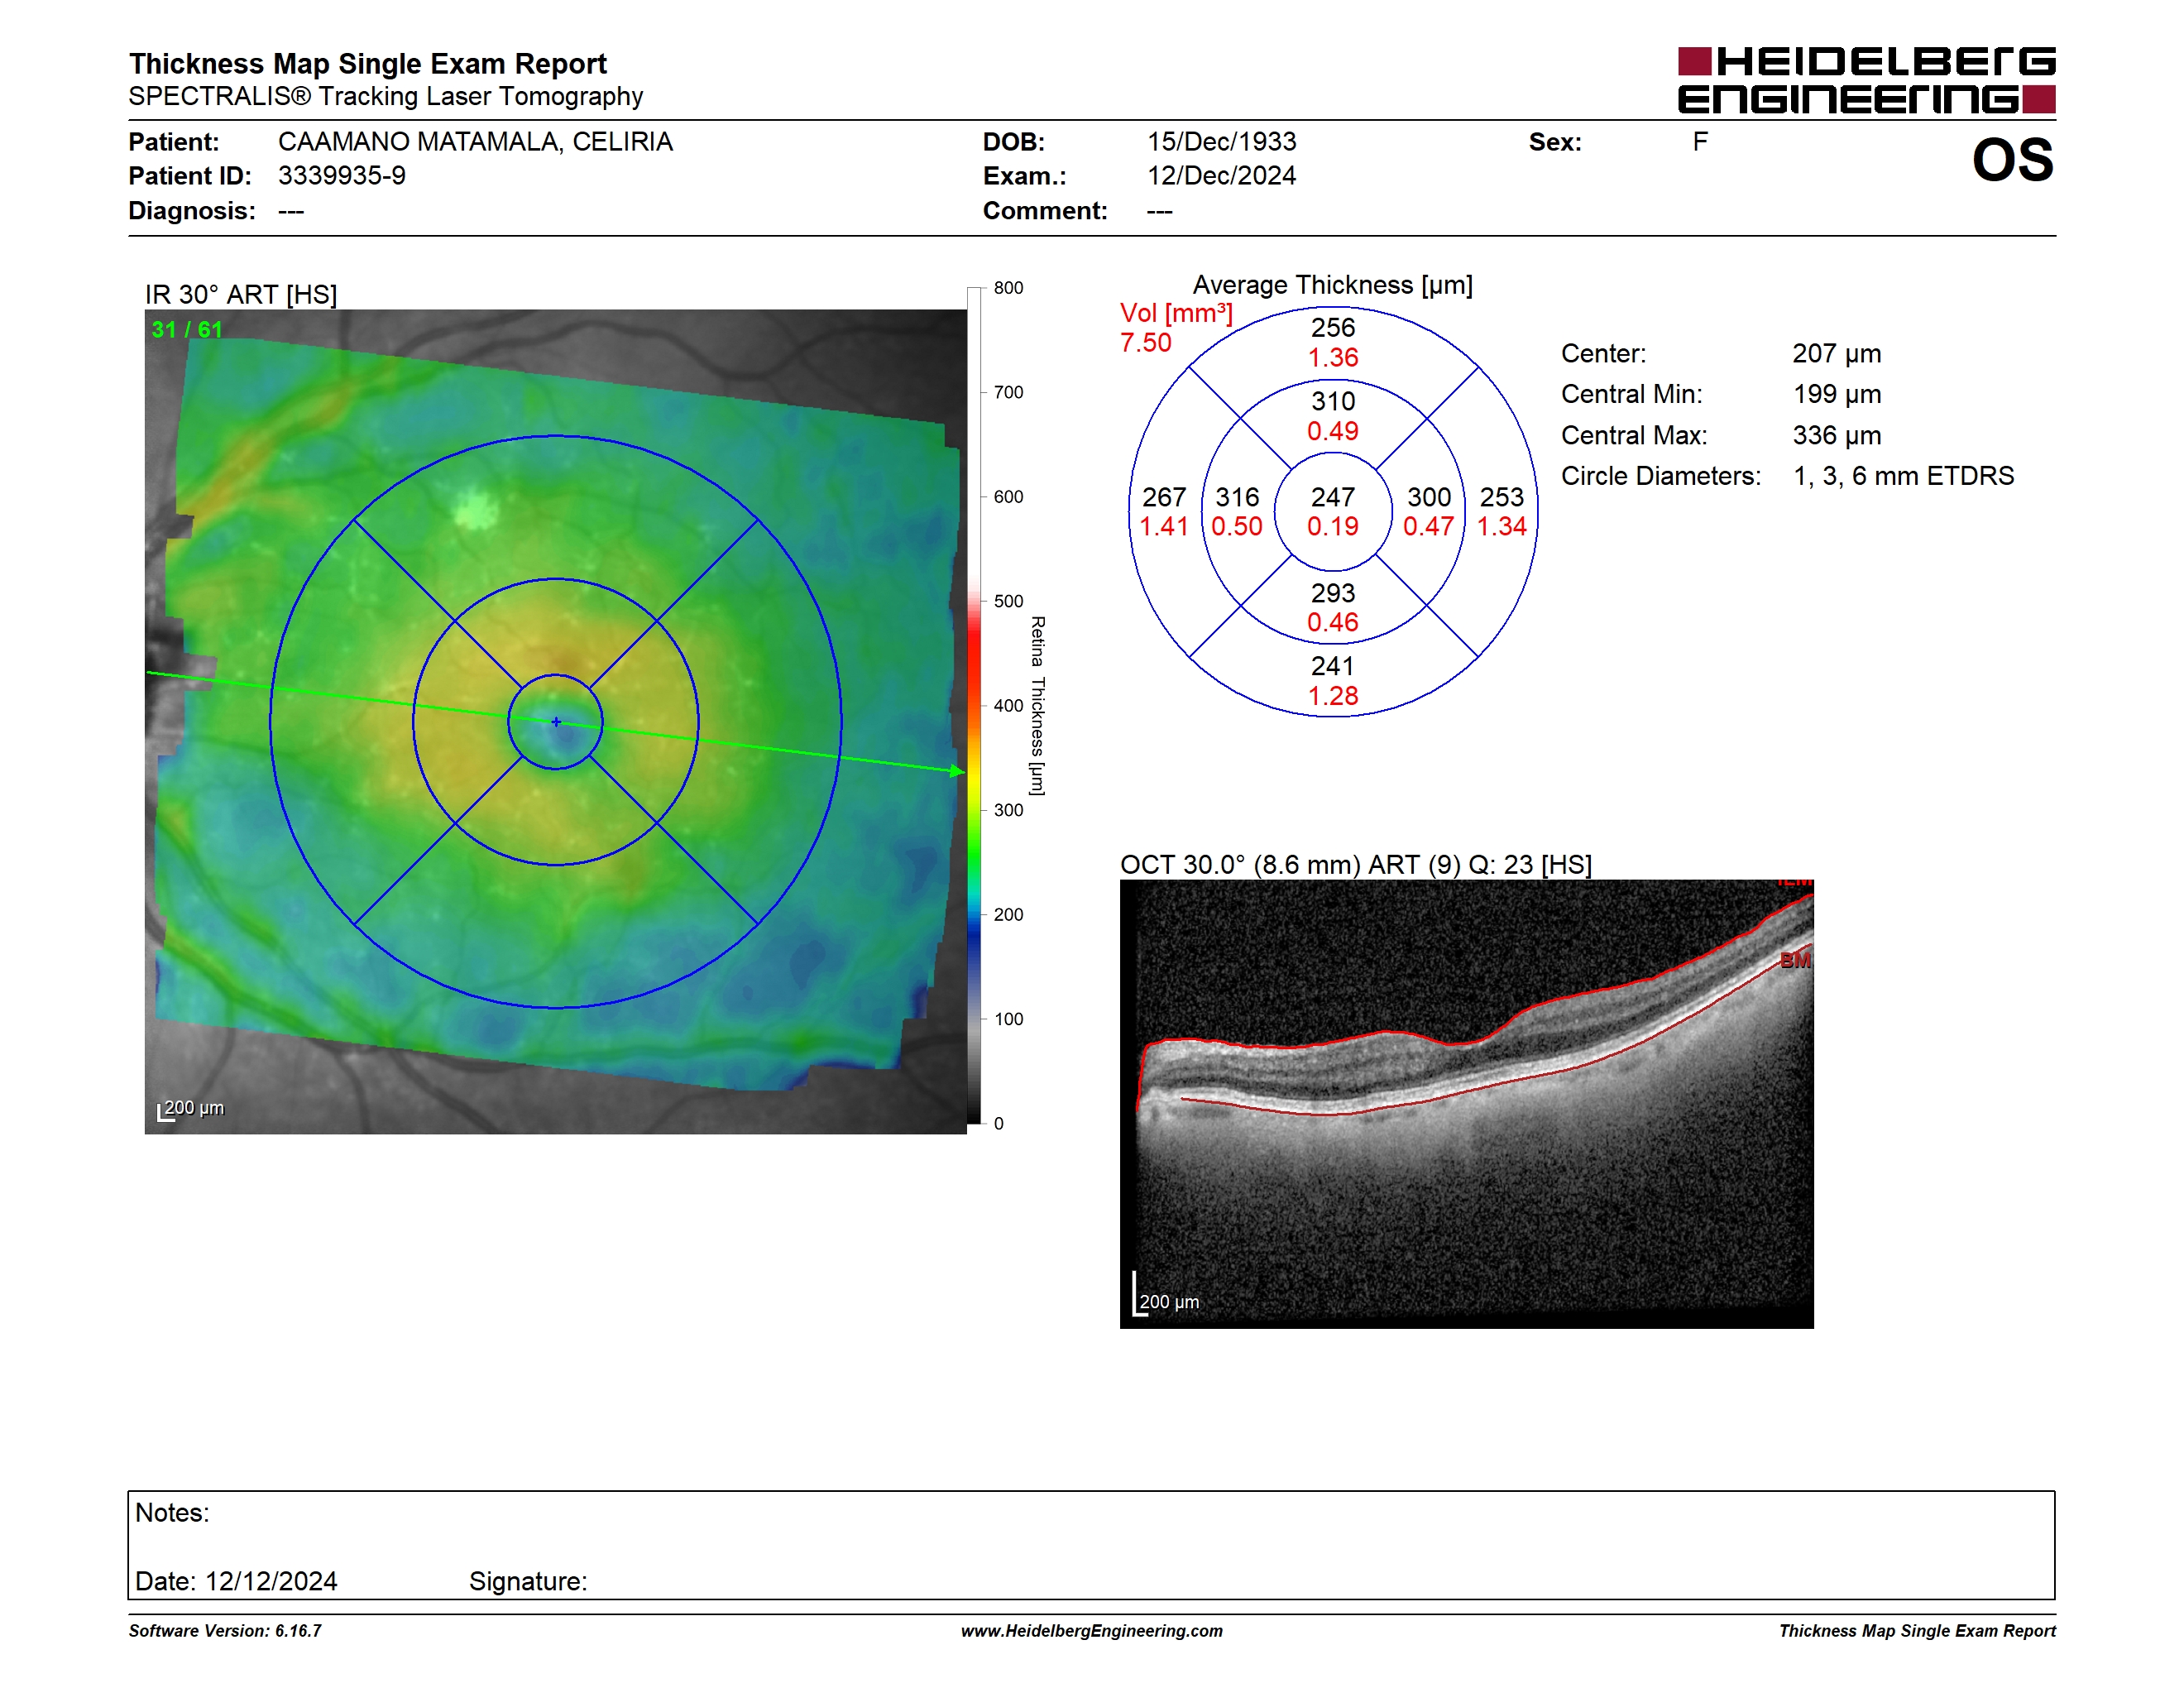Click inner inferior sector value 293
The image size is (2184, 1688).
[x=1333, y=593]
